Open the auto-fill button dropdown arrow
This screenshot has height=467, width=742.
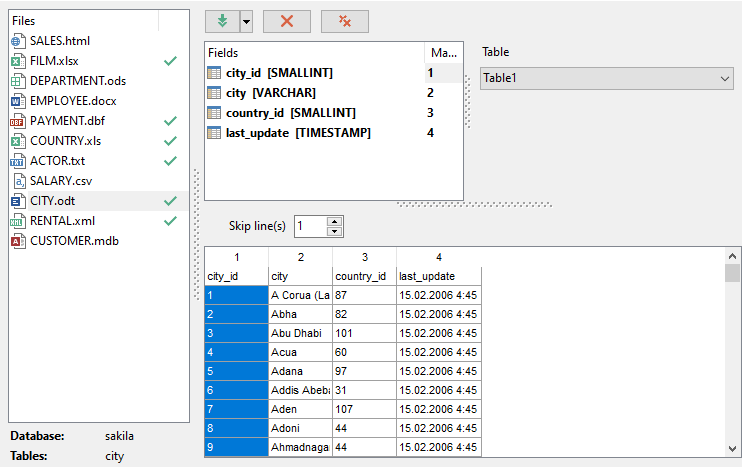(x=246, y=21)
